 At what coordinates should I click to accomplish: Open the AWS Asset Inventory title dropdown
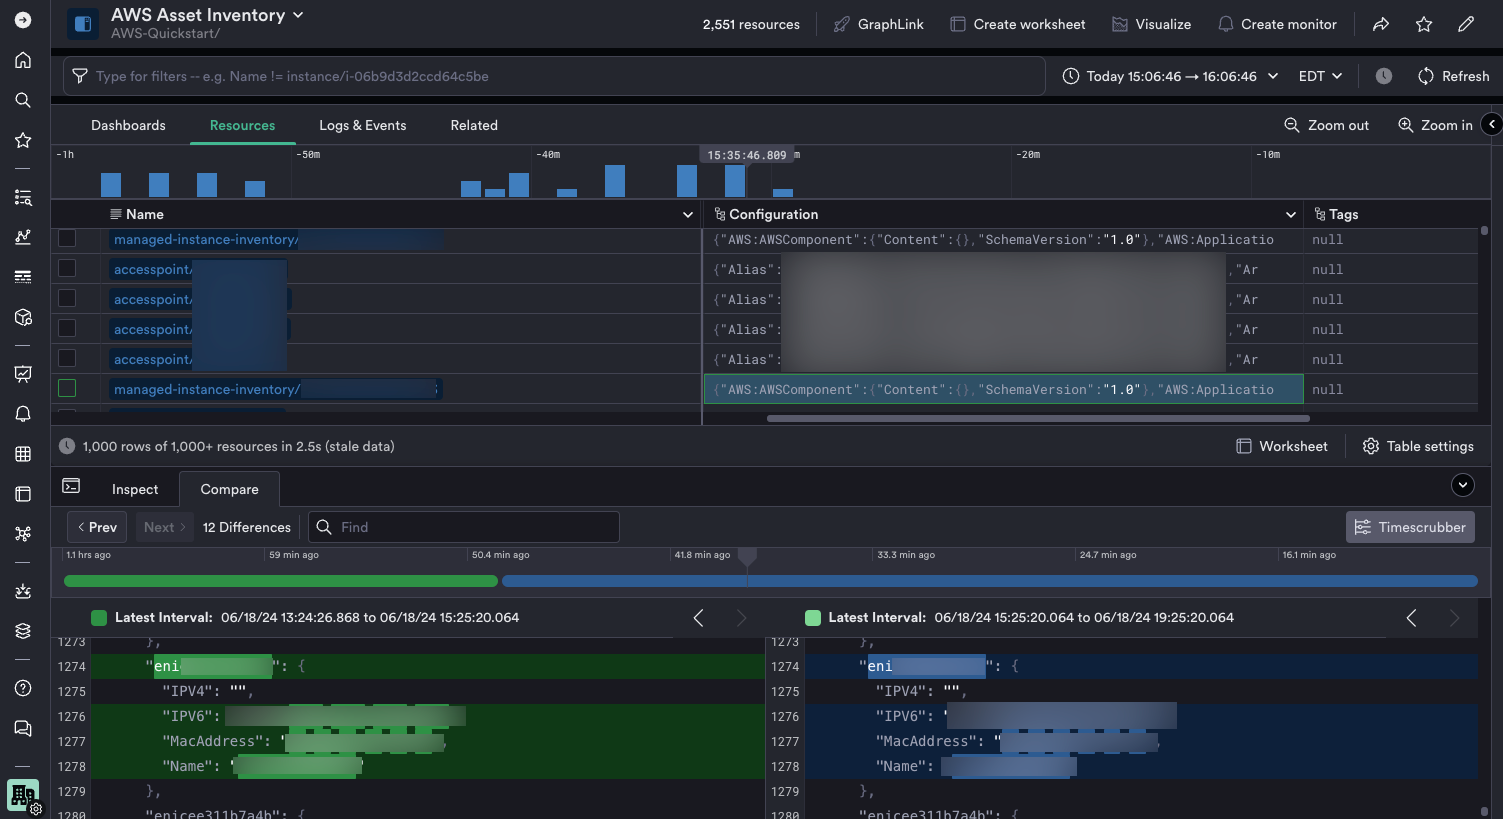[298, 15]
